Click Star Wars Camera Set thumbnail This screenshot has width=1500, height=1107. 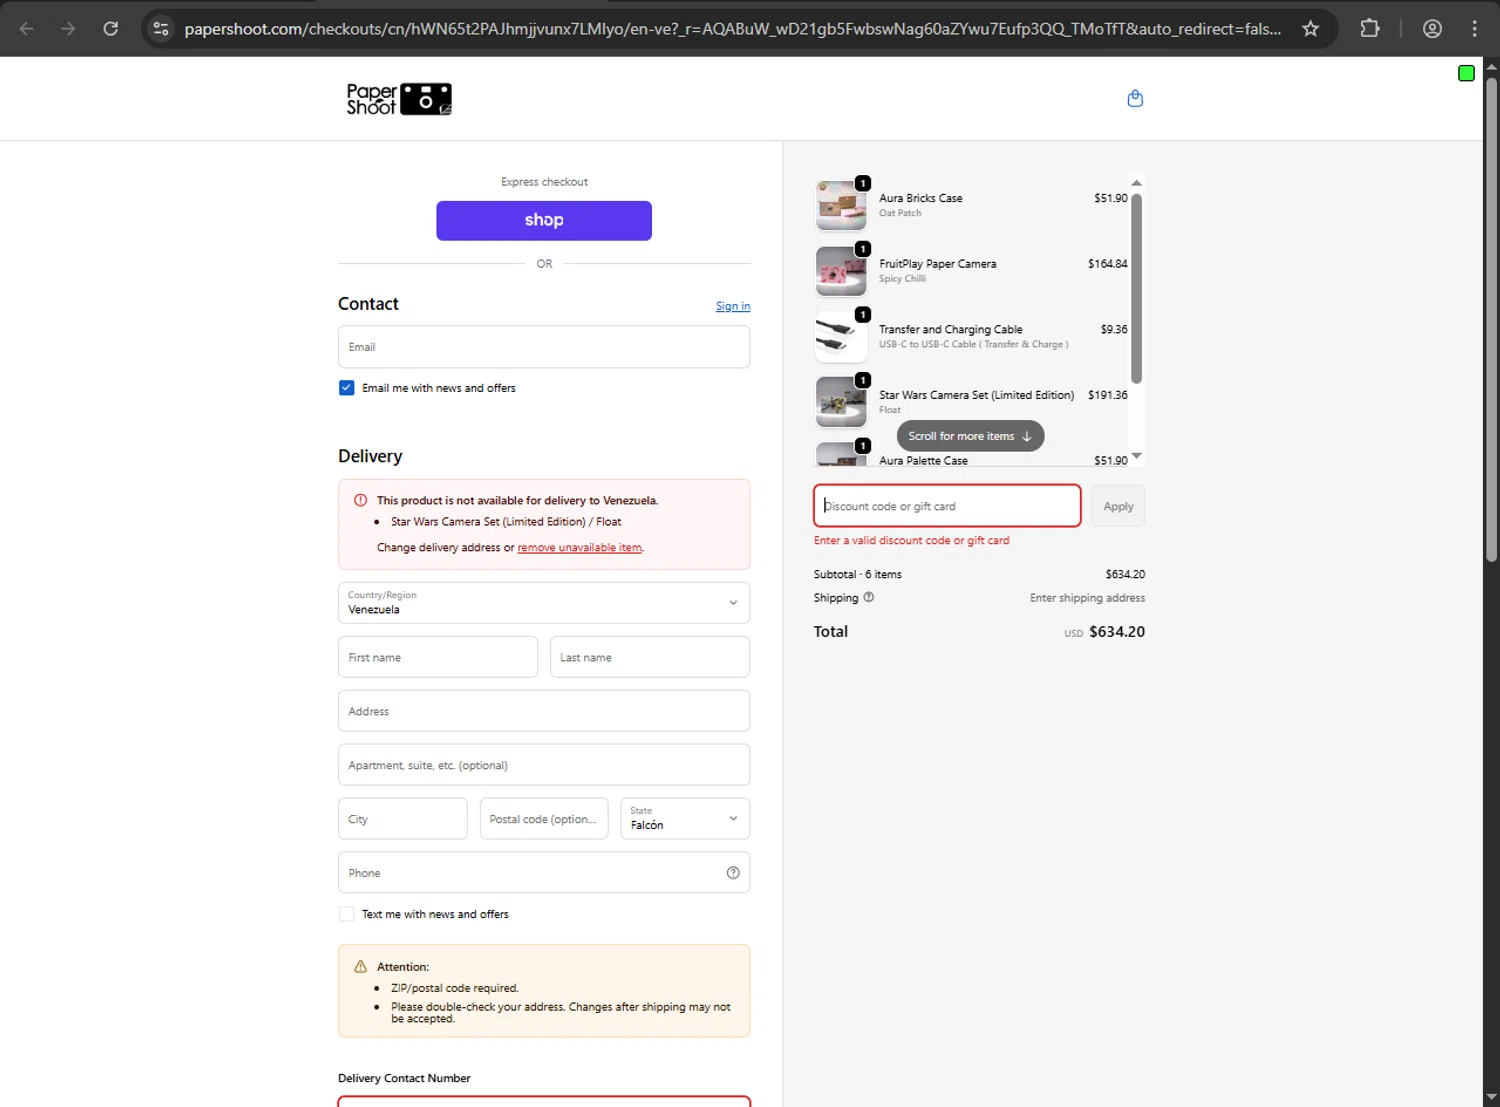pyautogui.click(x=841, y=402)
